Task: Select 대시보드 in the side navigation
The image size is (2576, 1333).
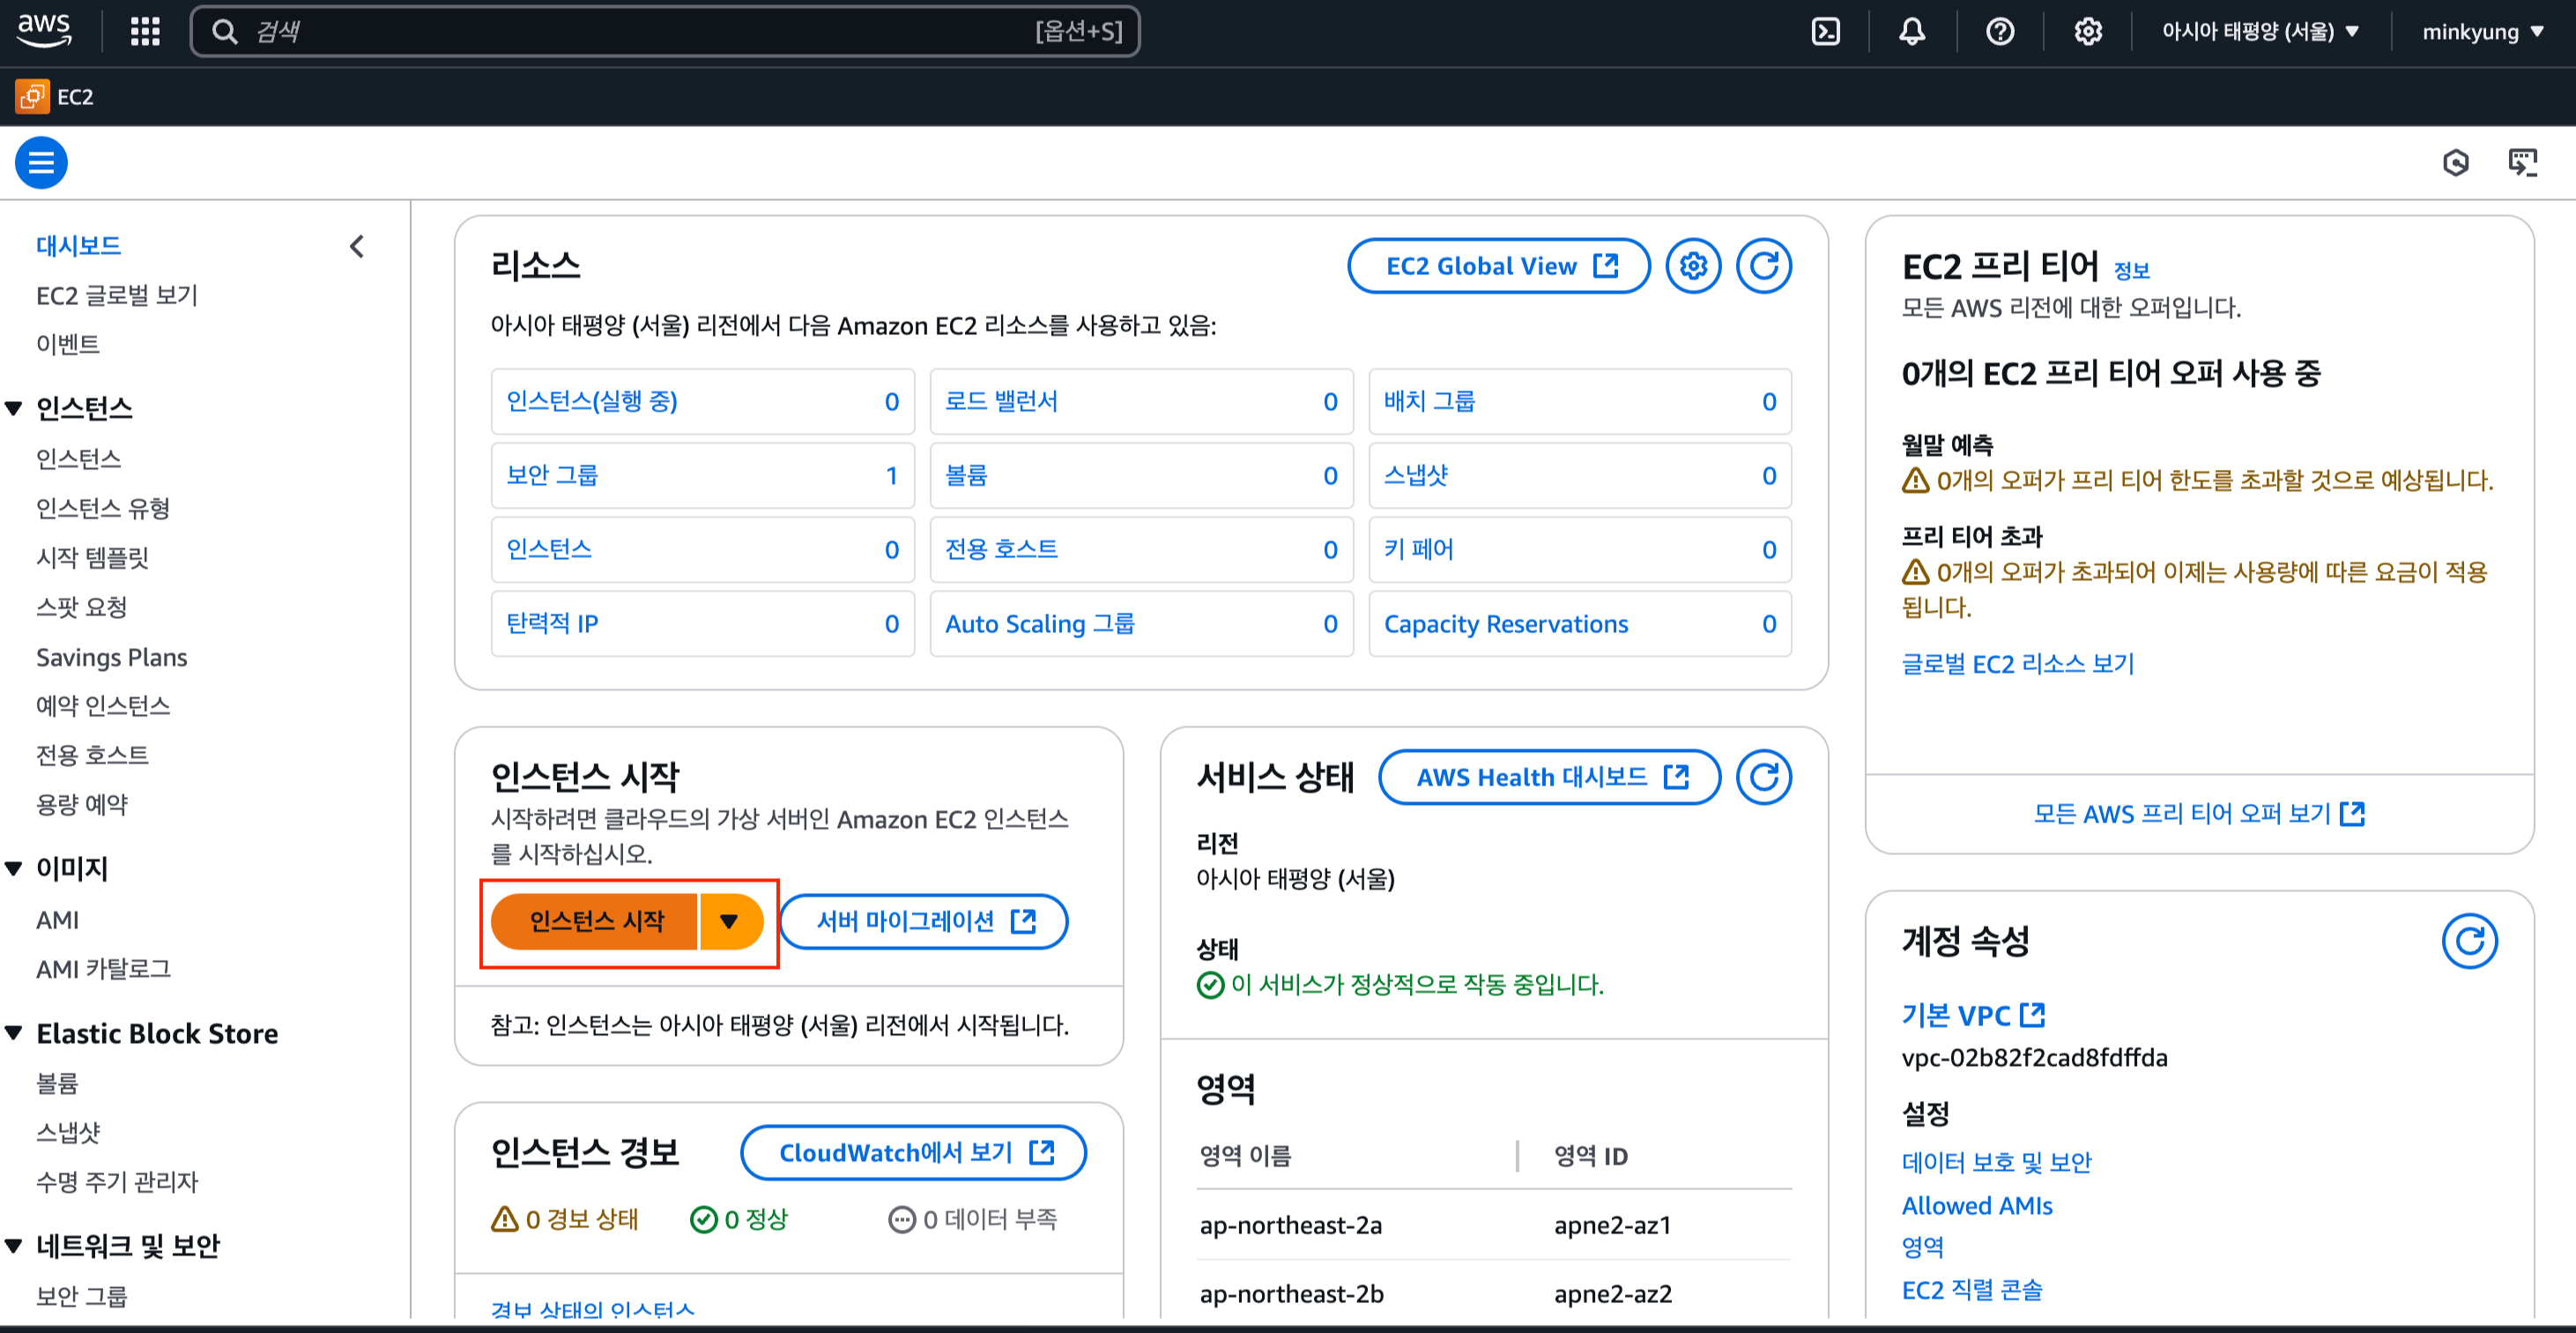Action: tap(78, 246)
